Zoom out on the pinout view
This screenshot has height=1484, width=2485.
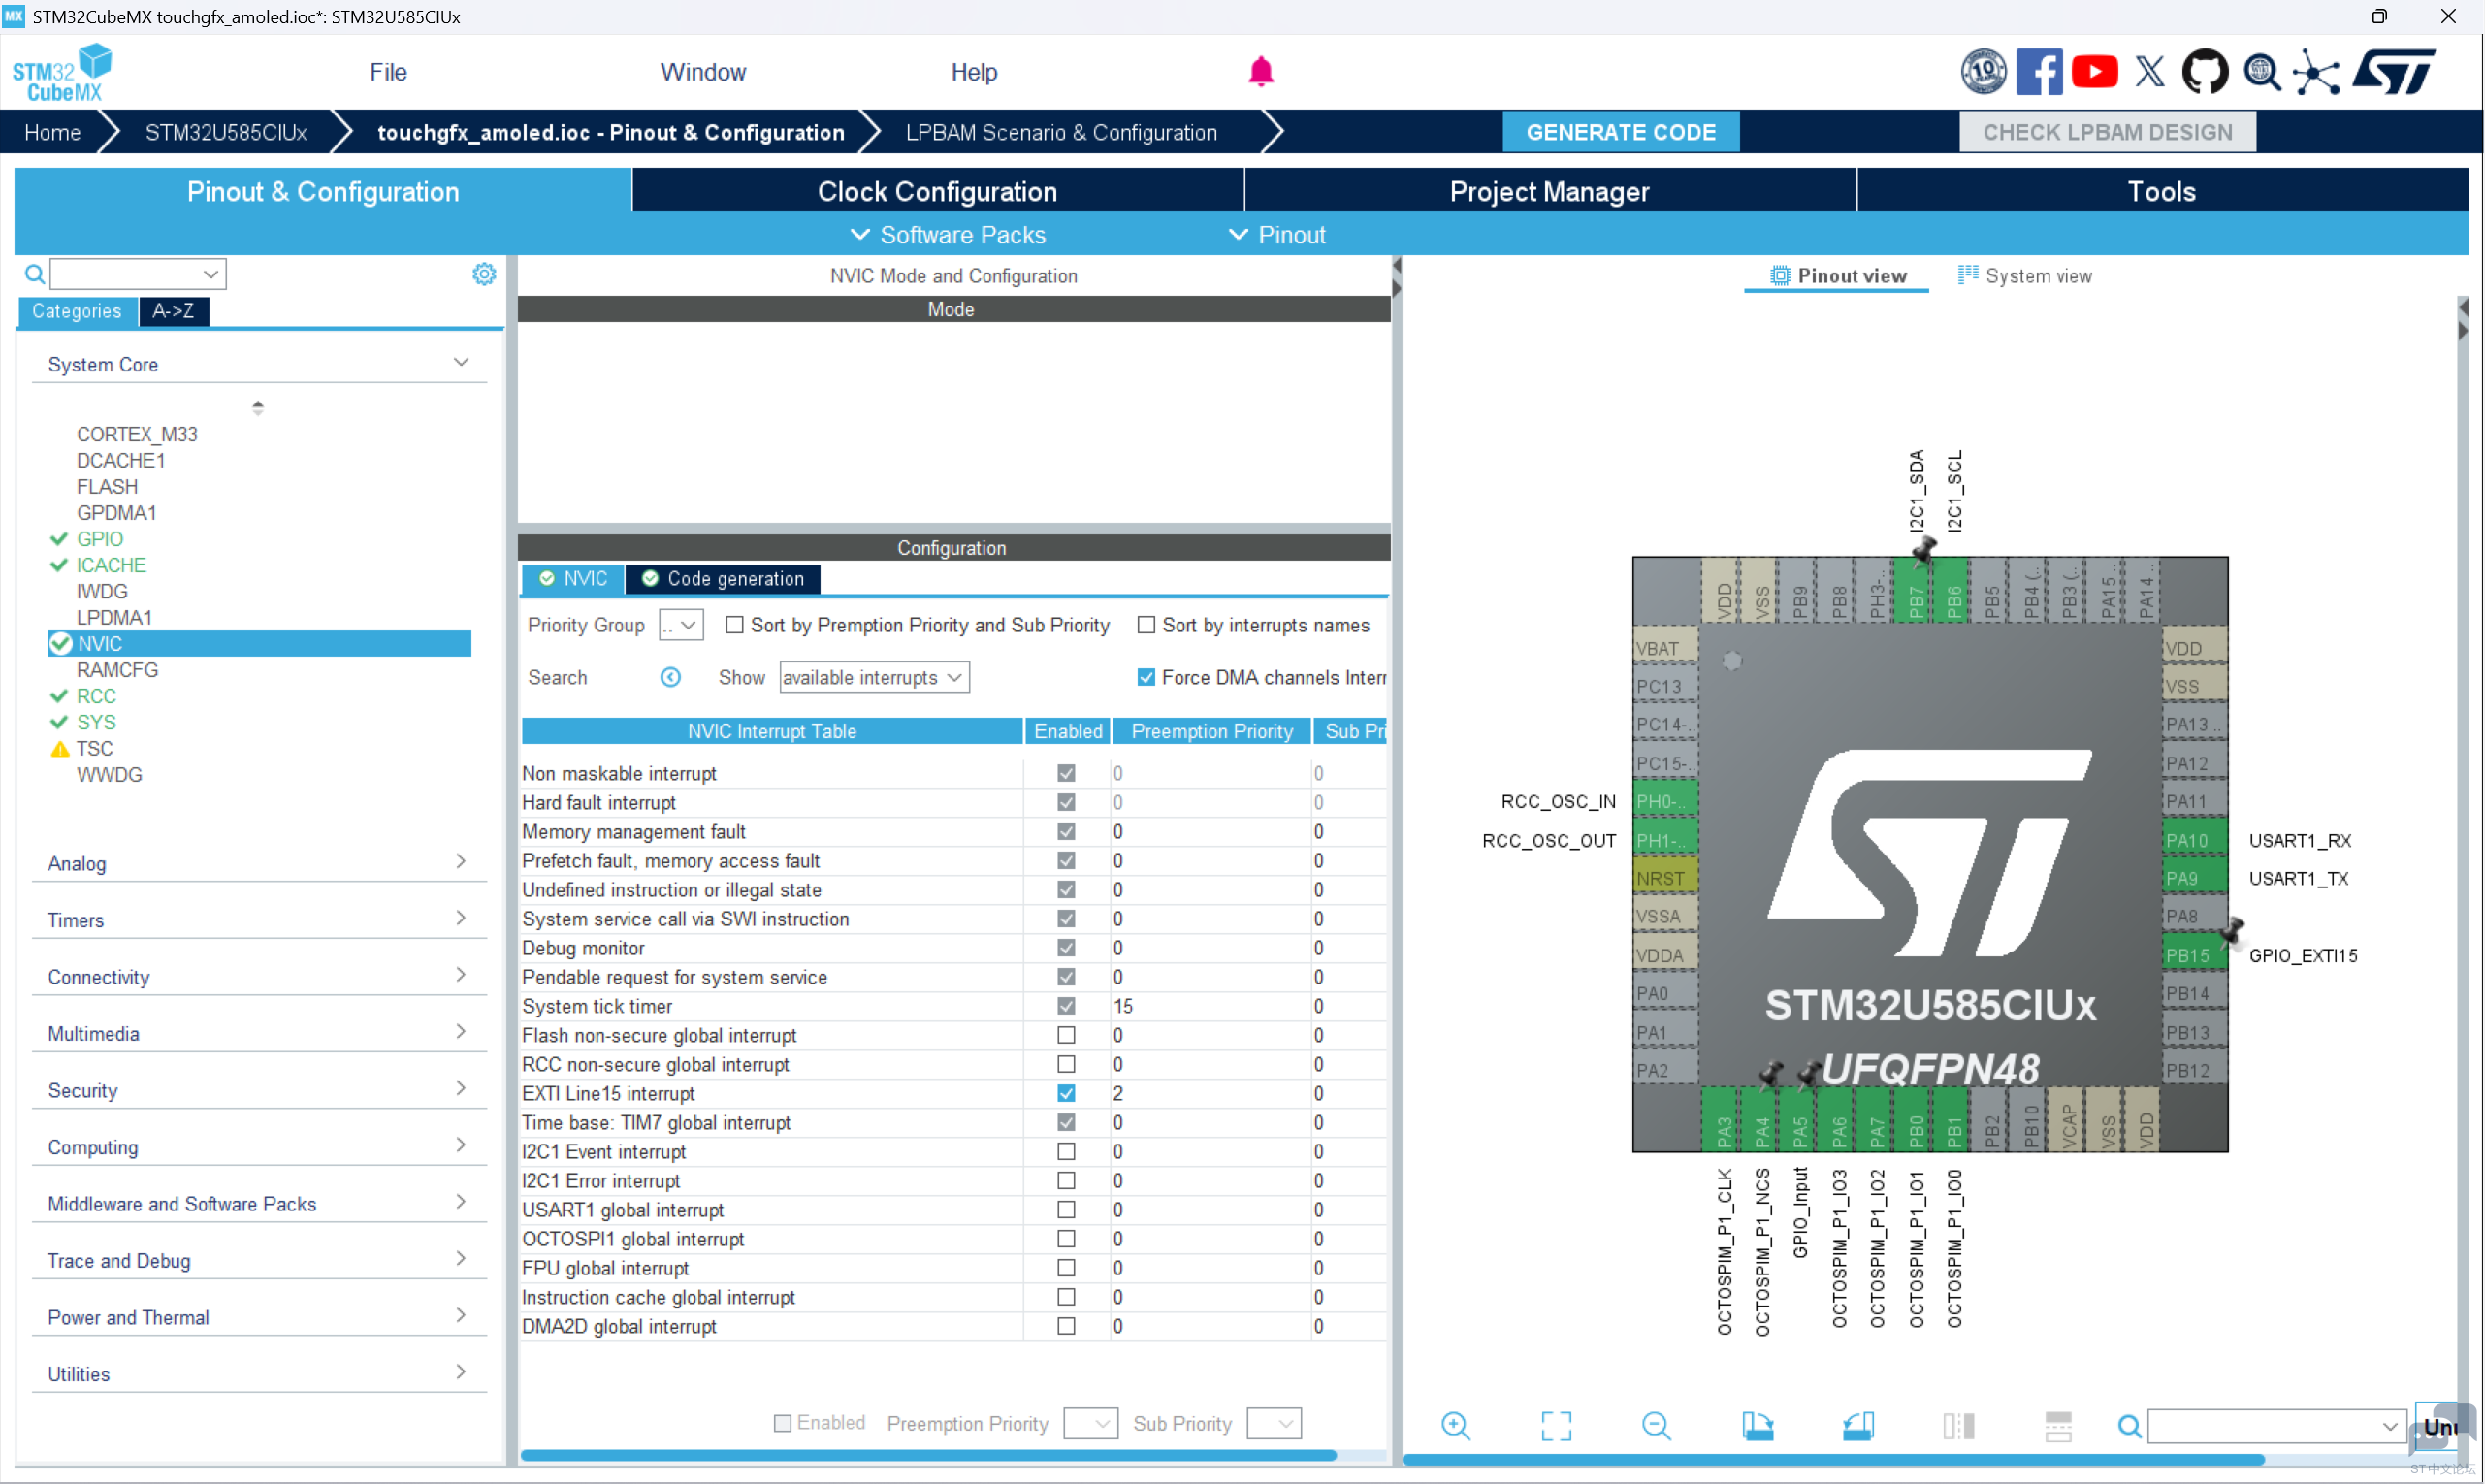tap(1656, 1426)
